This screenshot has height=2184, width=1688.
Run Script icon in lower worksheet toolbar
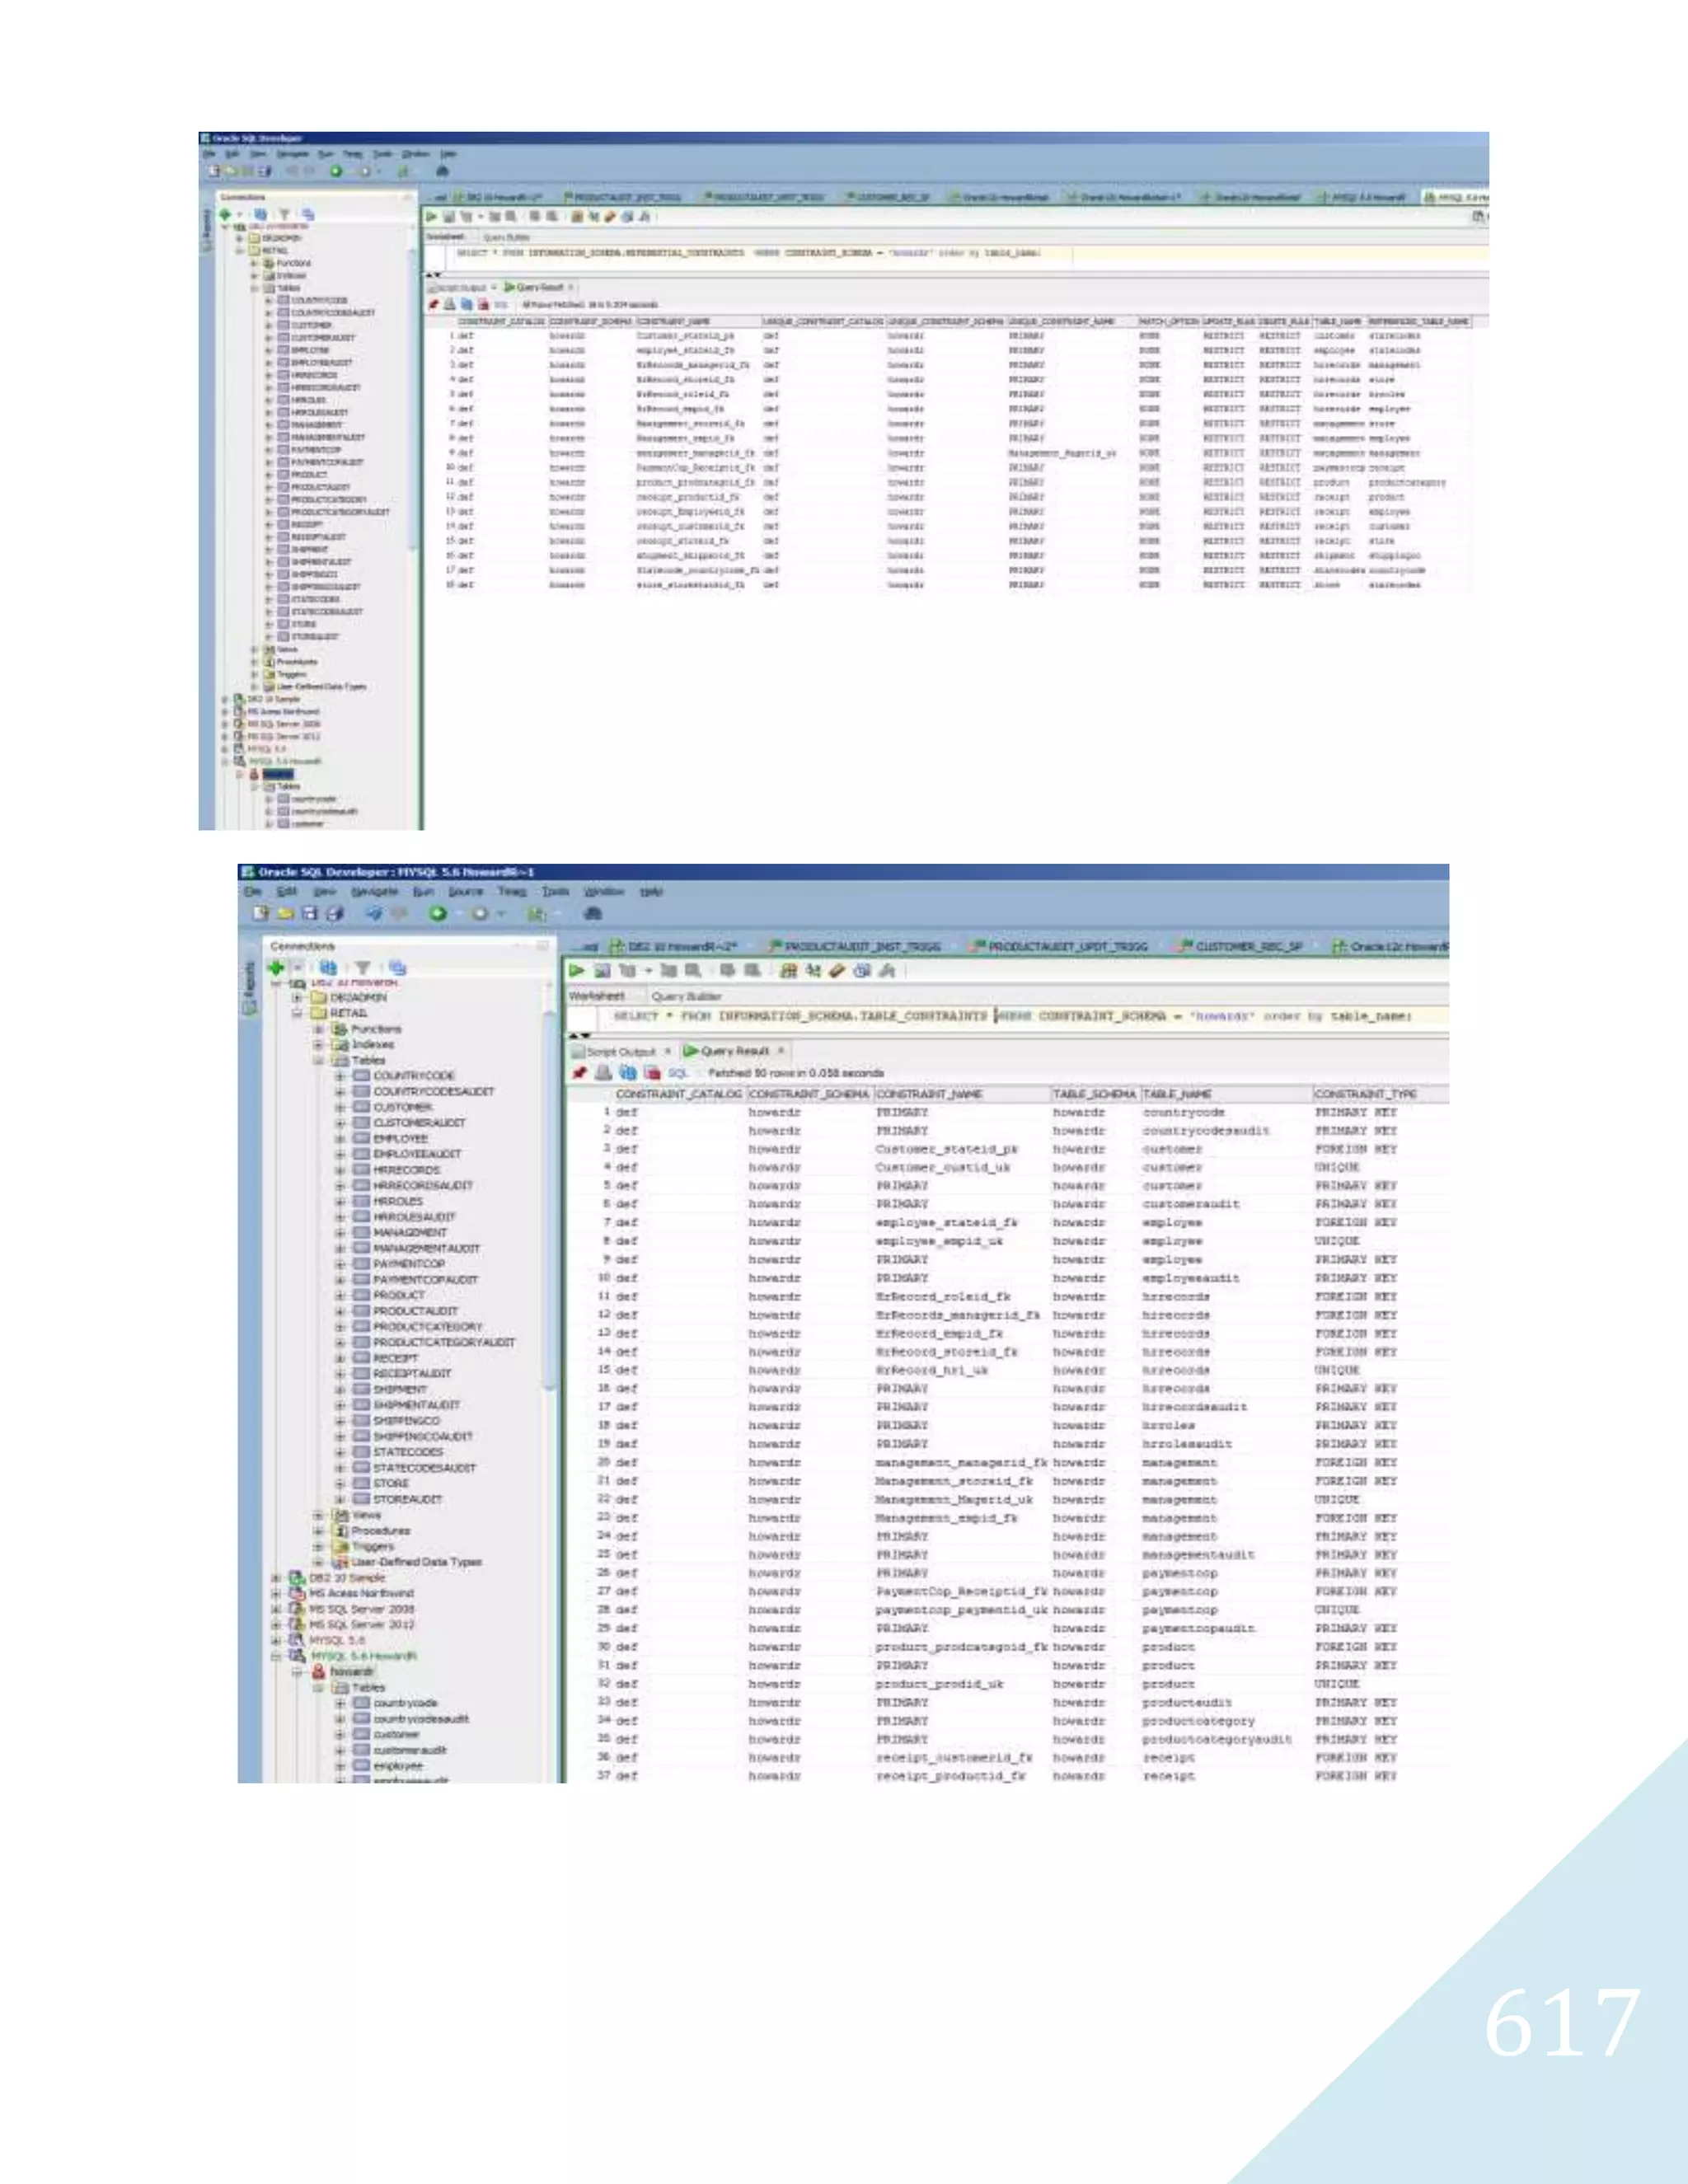click(603, 971)
